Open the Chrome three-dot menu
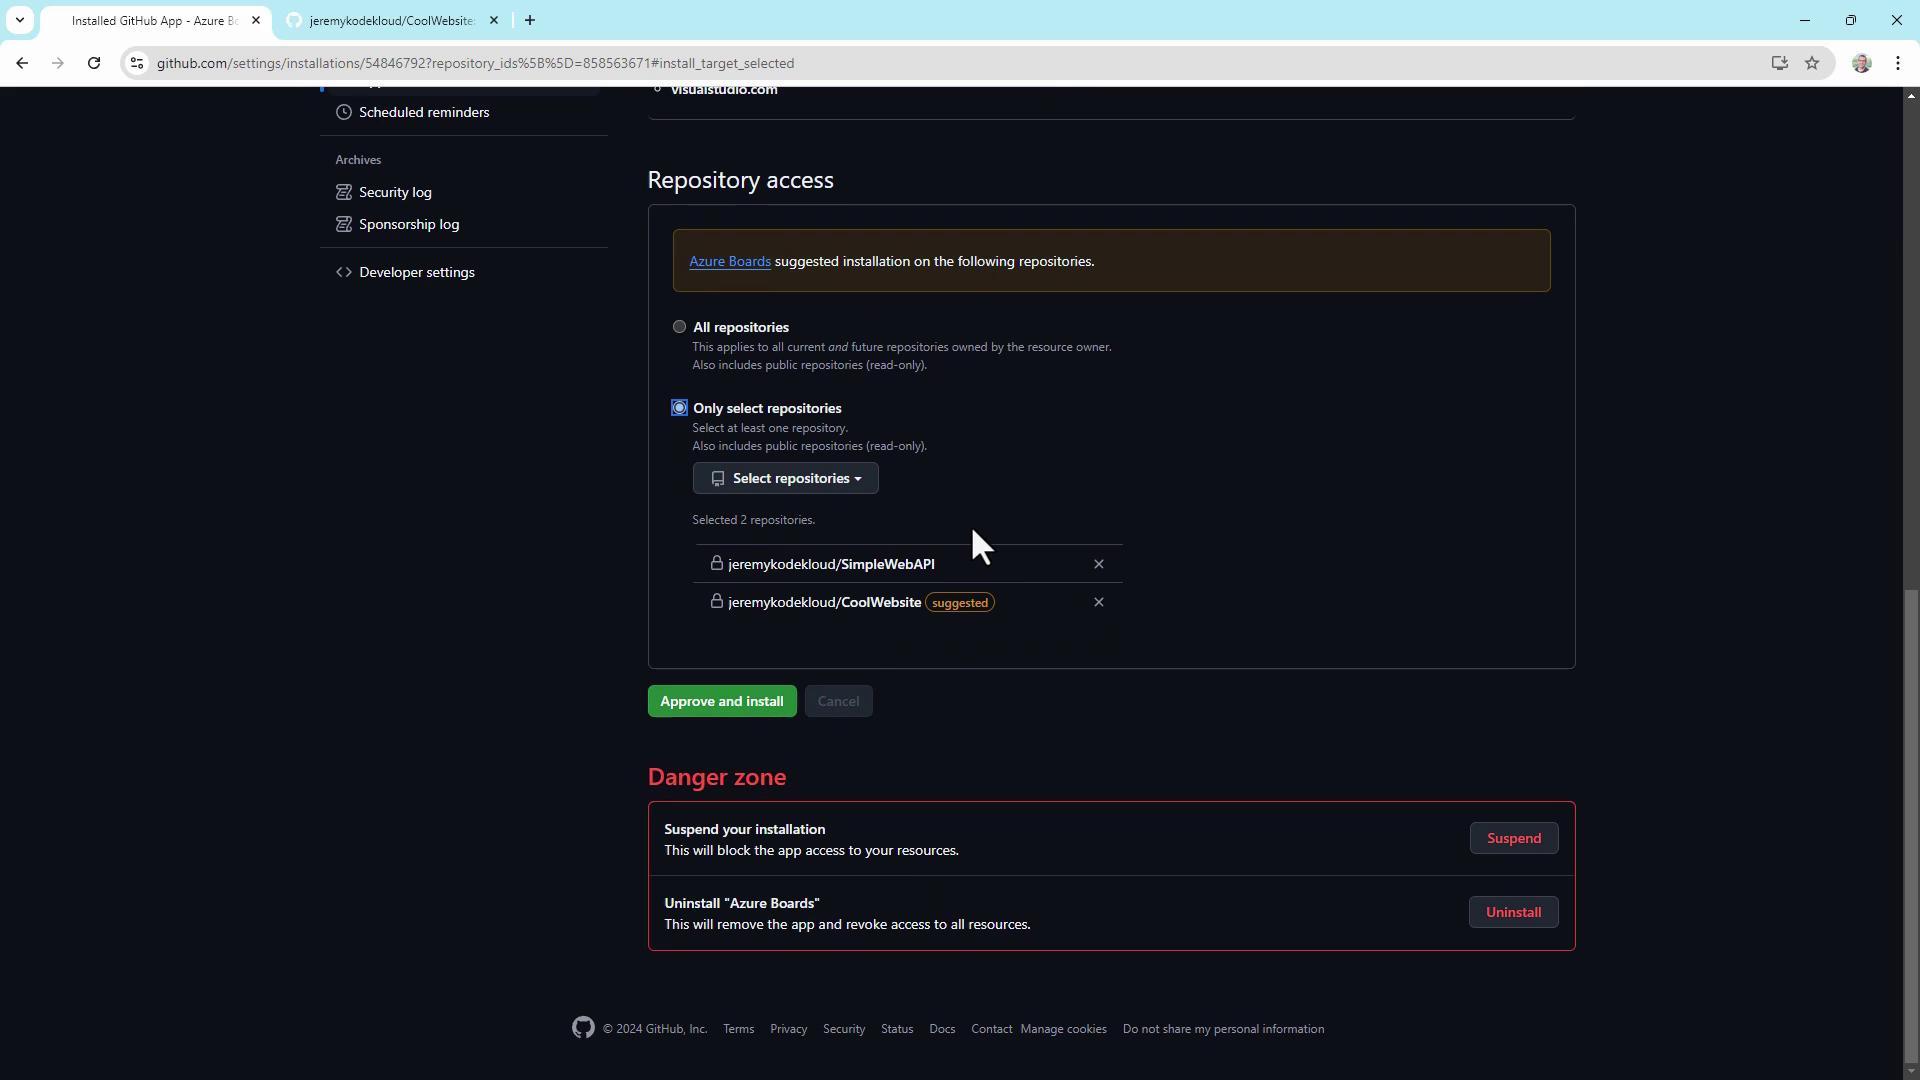Screen dimensions: 1920x1080 [1898, 63]
